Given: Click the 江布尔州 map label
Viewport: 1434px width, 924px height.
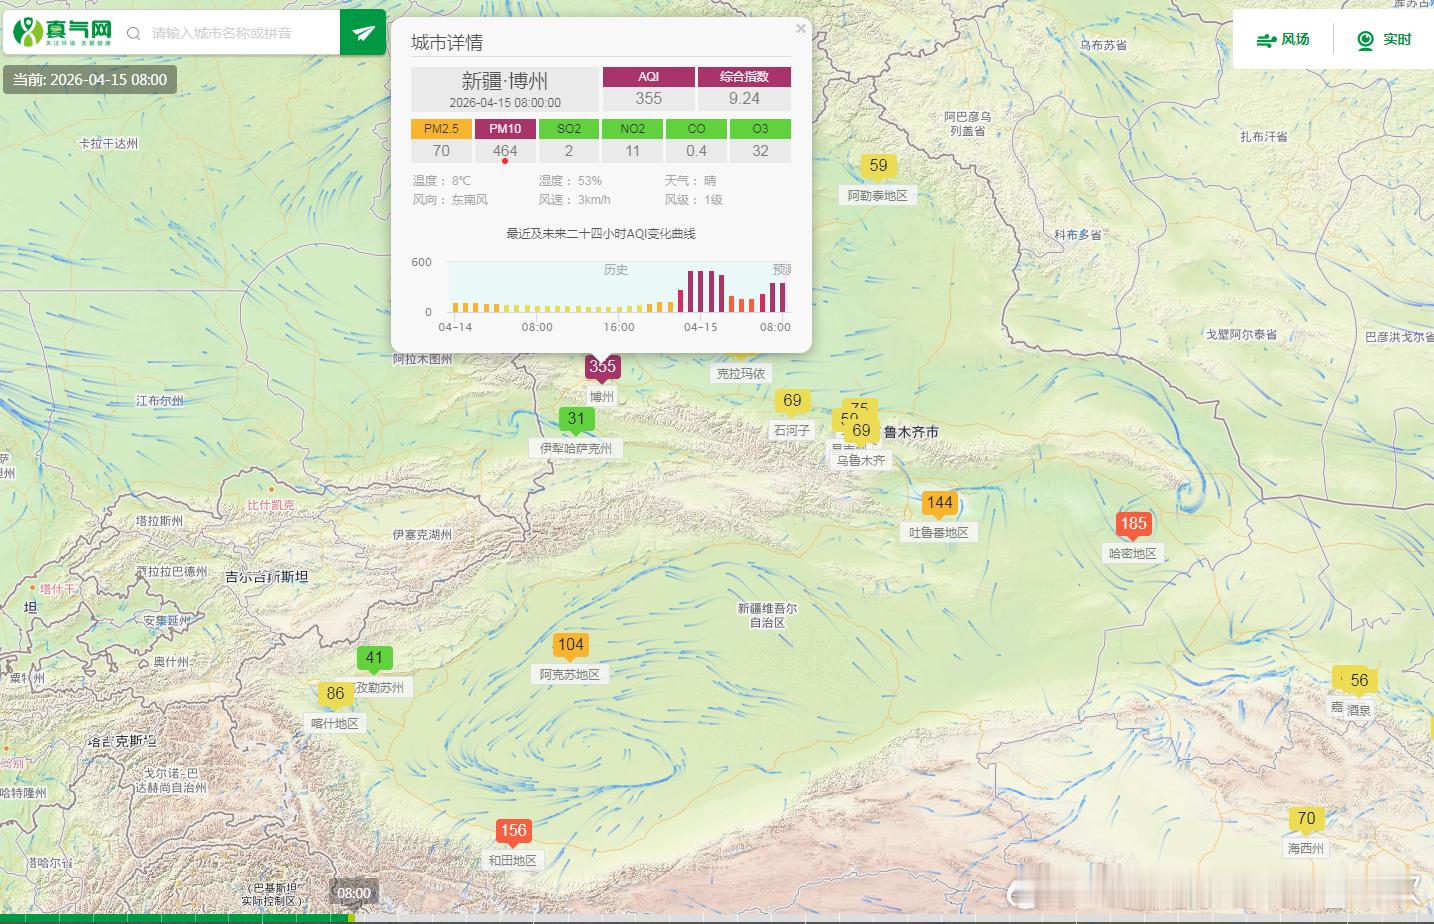Looking at the screenshot, I should pyautogui.click(x=160, y=401).
